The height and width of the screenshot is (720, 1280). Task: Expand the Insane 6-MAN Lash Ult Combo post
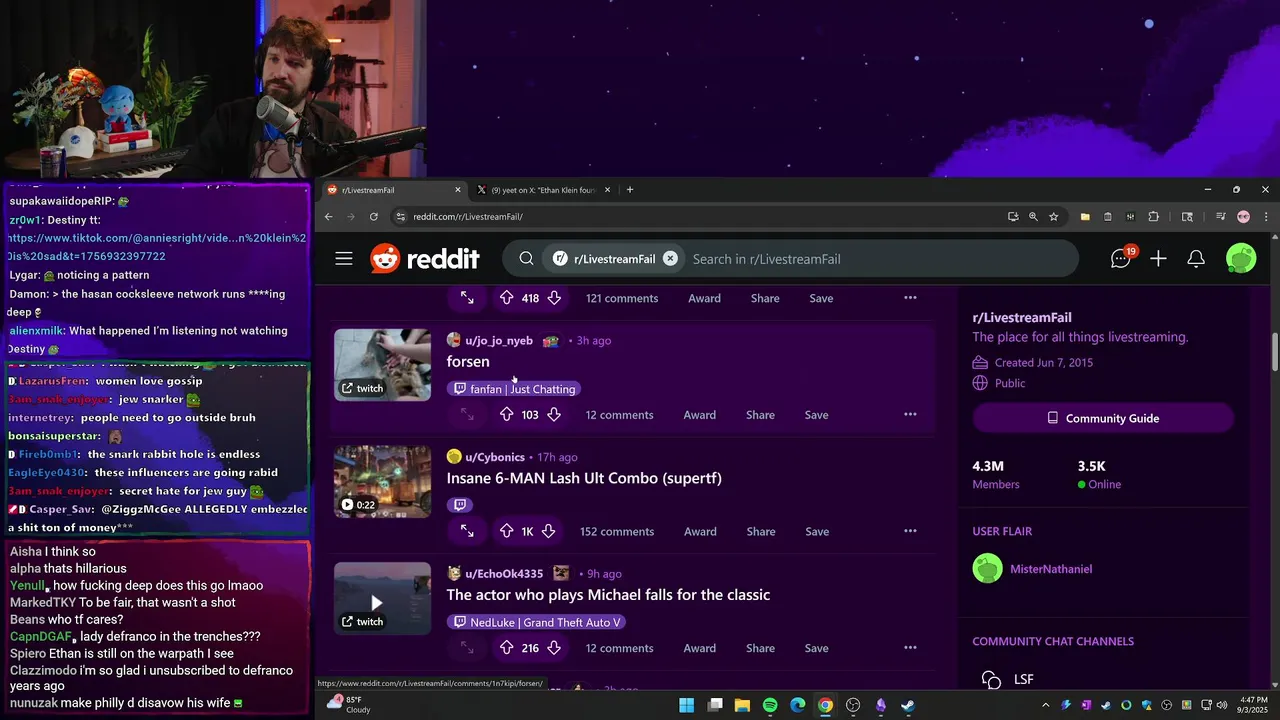(x=467, y=532)
